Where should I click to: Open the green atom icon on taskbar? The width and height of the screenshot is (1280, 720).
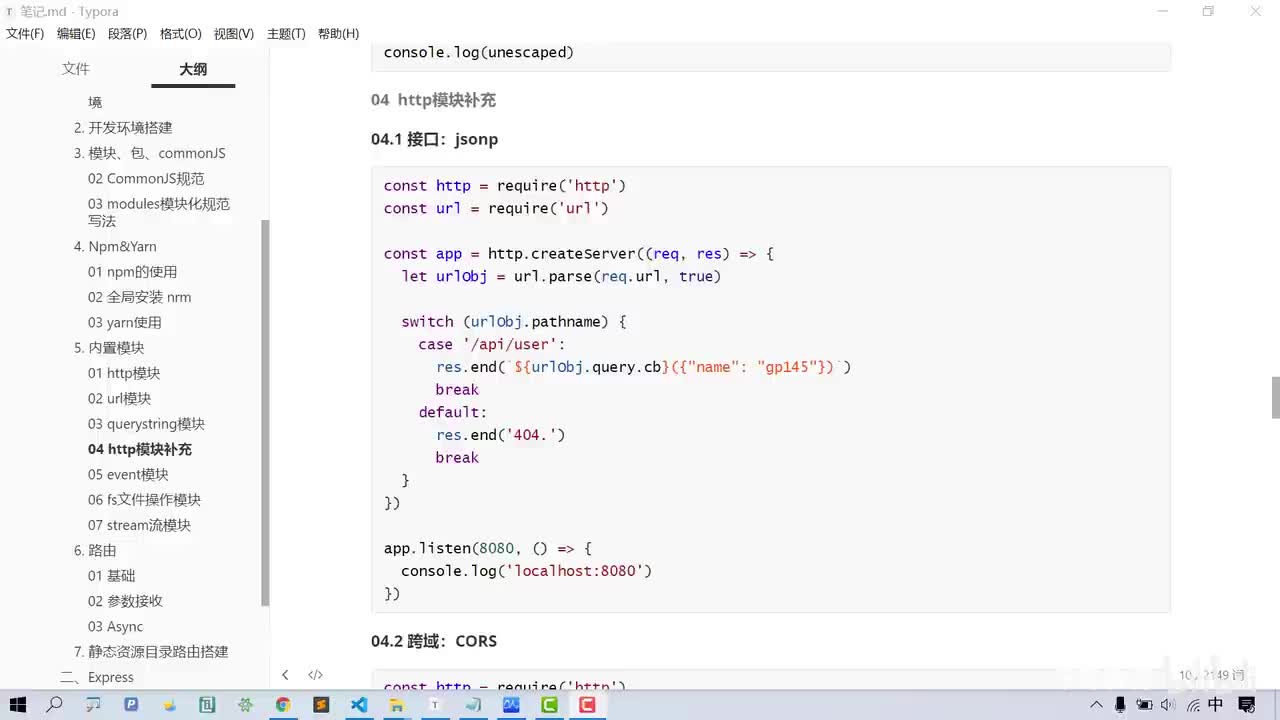[x=245, y=705]
